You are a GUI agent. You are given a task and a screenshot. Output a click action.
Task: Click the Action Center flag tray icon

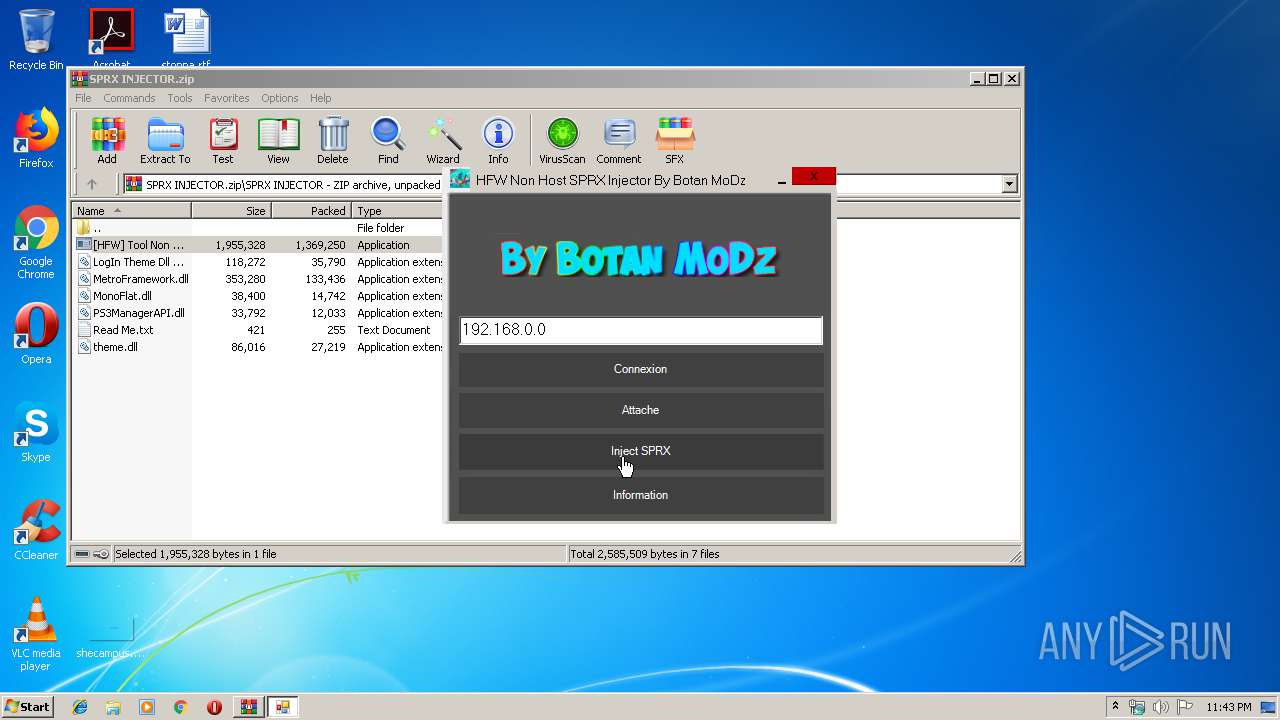(x=1184, y=707)
